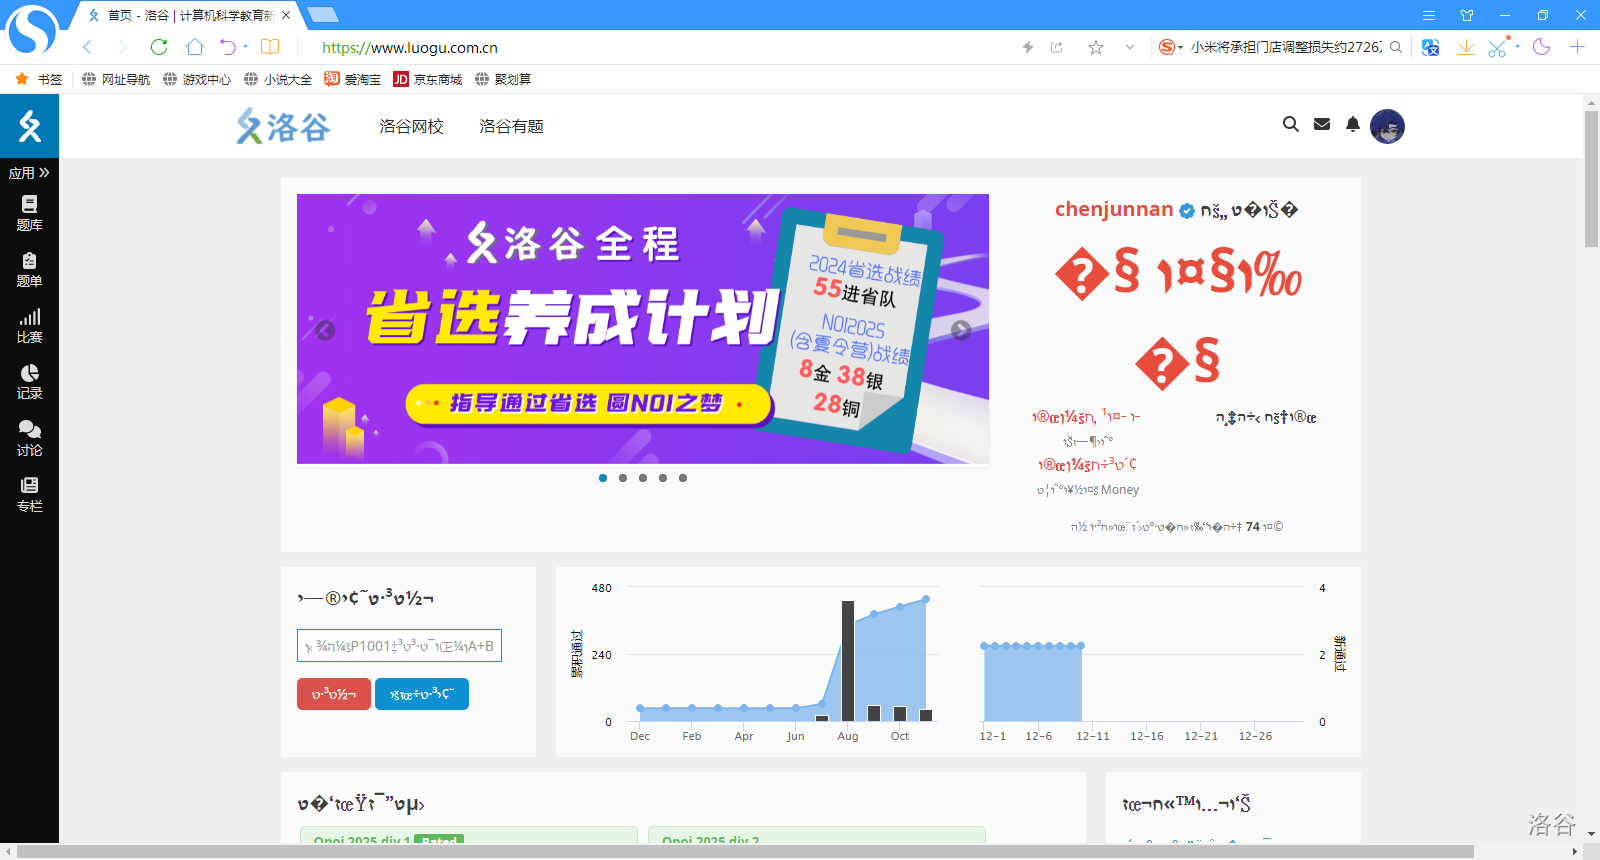Viewport: 1600px width, 860px height.
Task: Open the 讨论 discussion sidebar icon
Action: click(29, 438)
